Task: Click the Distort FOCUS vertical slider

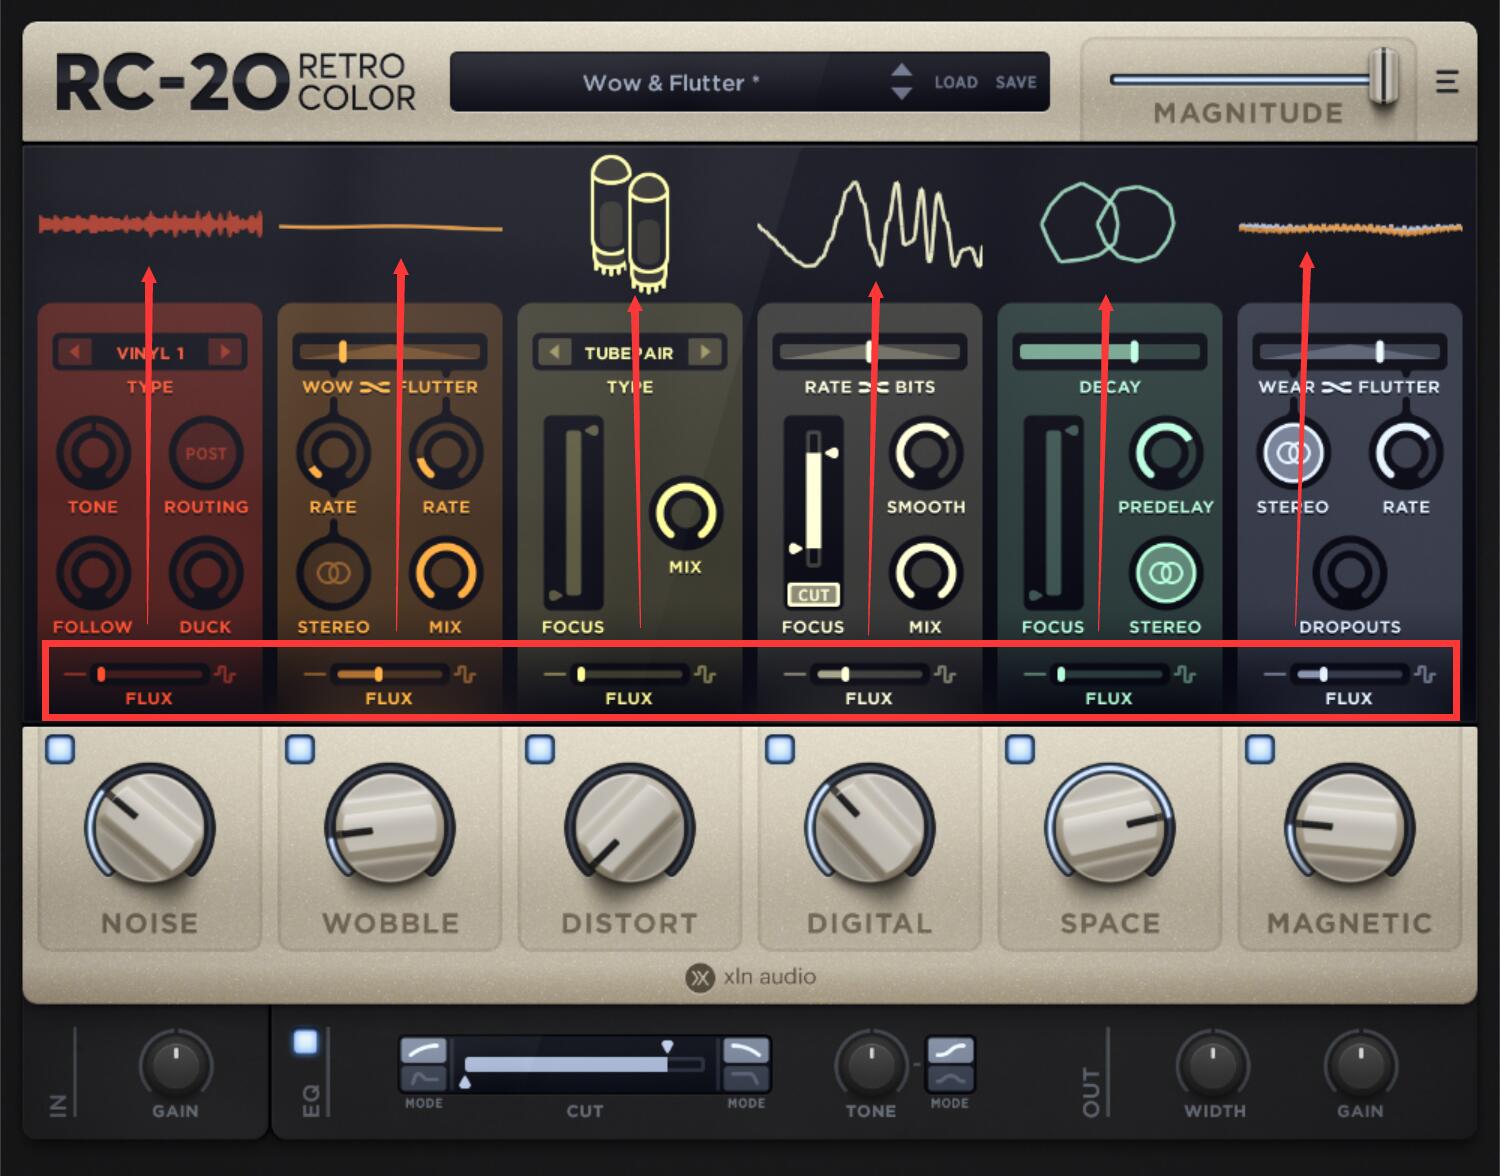Action: (x=573, y=514)
